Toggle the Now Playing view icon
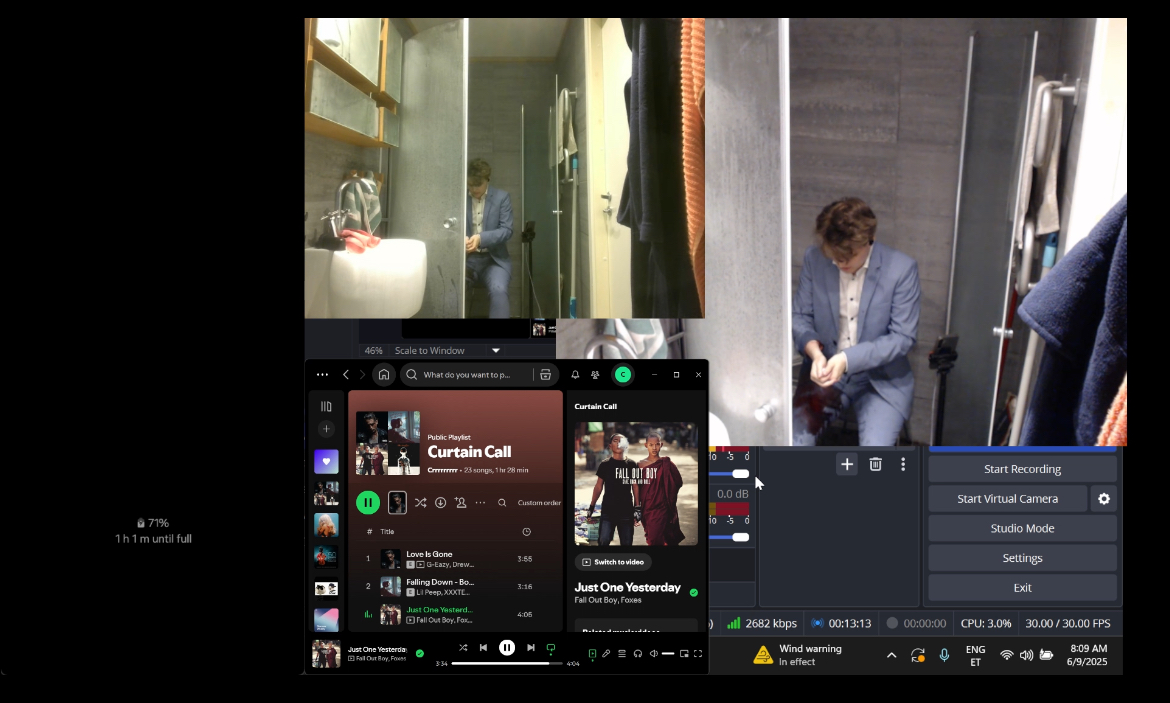 592,654
